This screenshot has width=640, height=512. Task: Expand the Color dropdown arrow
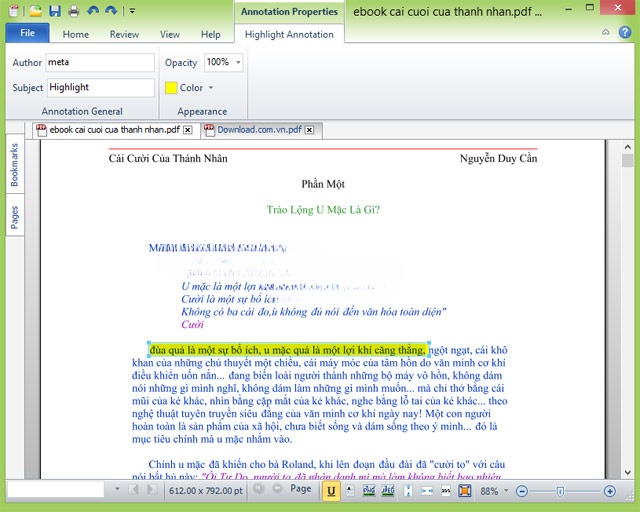(x=211, y=88)
